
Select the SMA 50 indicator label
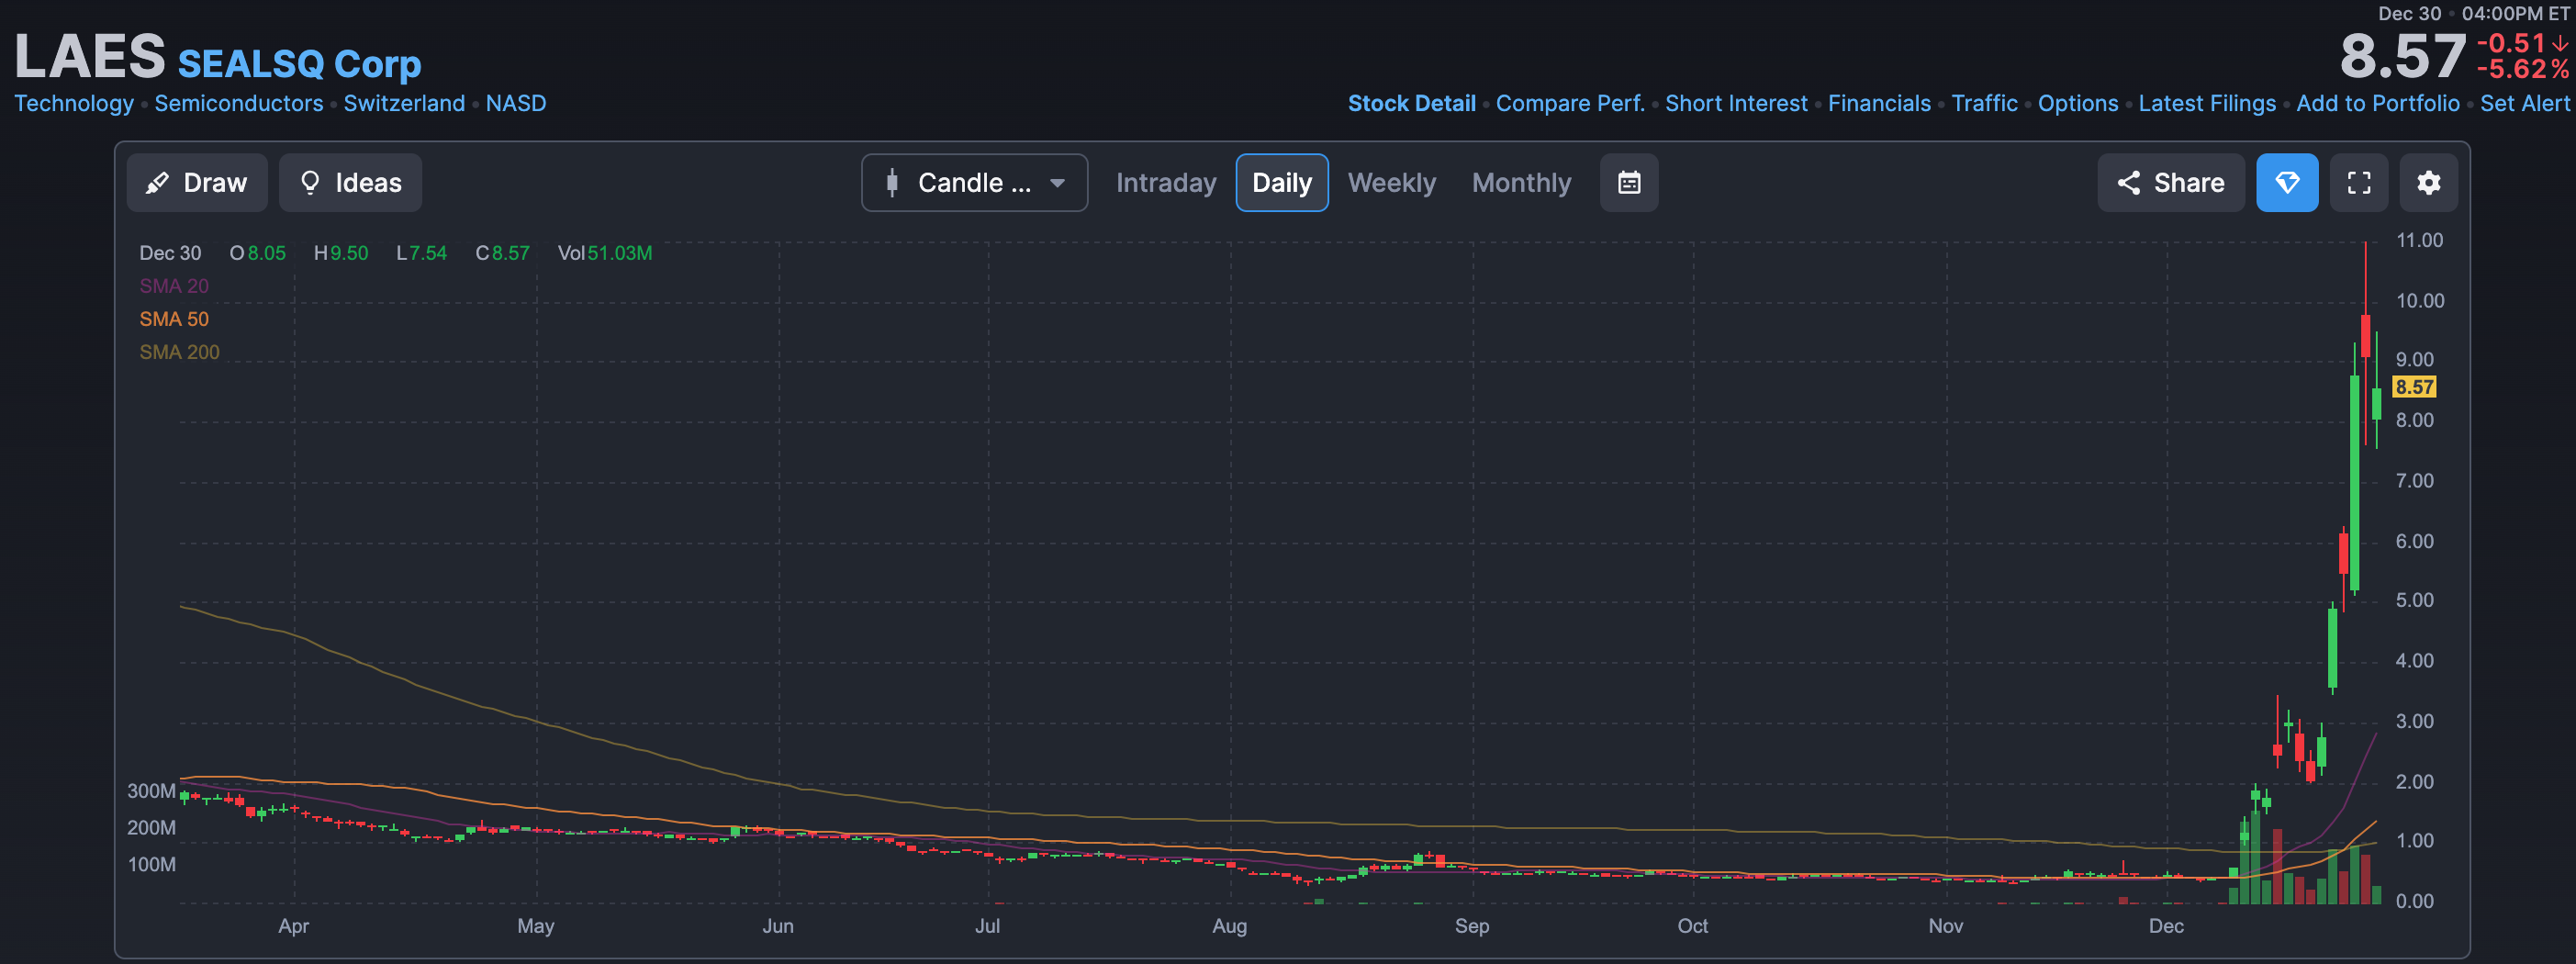click(174, 319)
